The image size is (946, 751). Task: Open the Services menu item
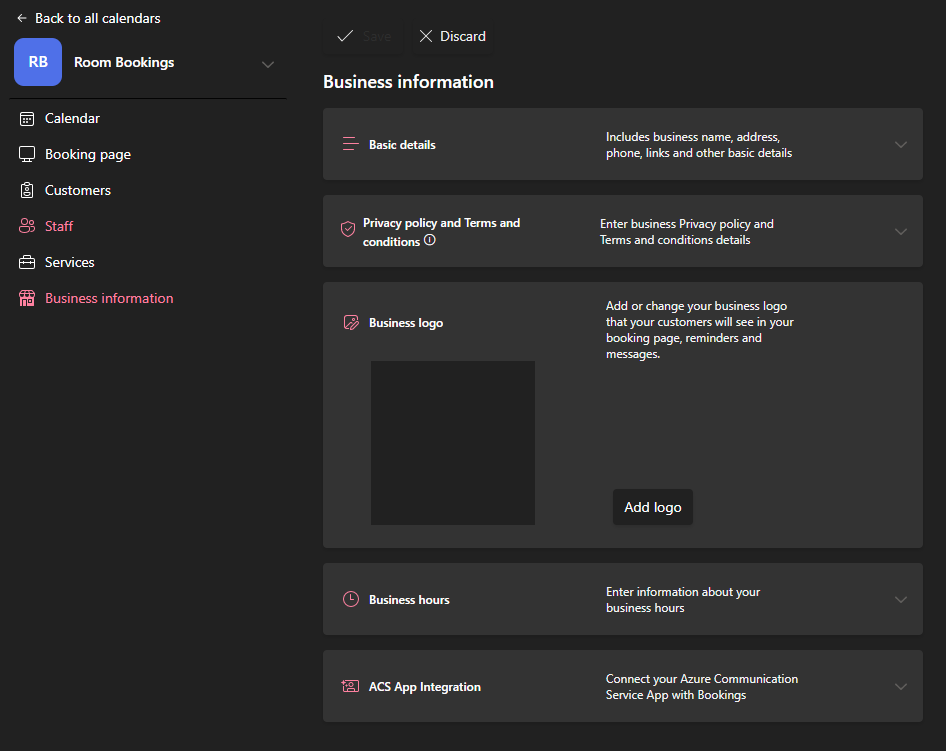[69, 262]
